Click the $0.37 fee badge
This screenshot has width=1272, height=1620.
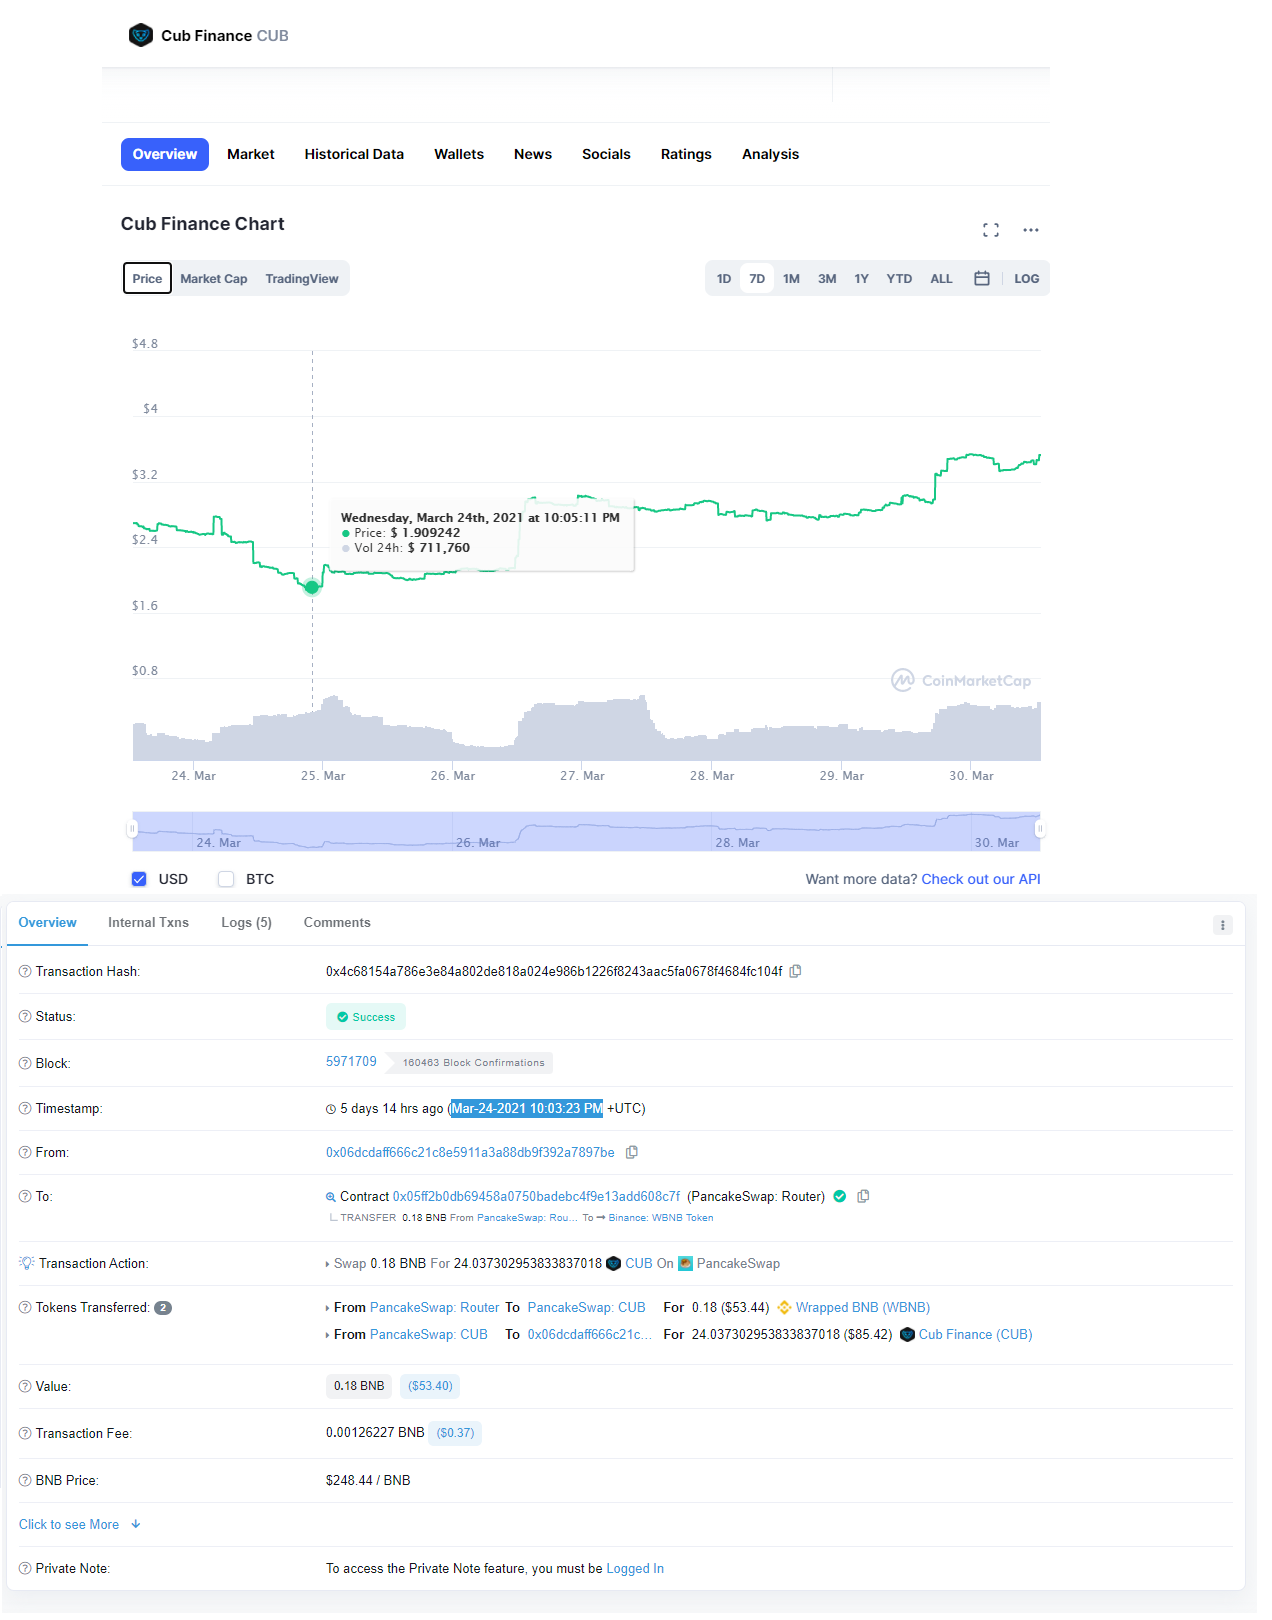456,1433
